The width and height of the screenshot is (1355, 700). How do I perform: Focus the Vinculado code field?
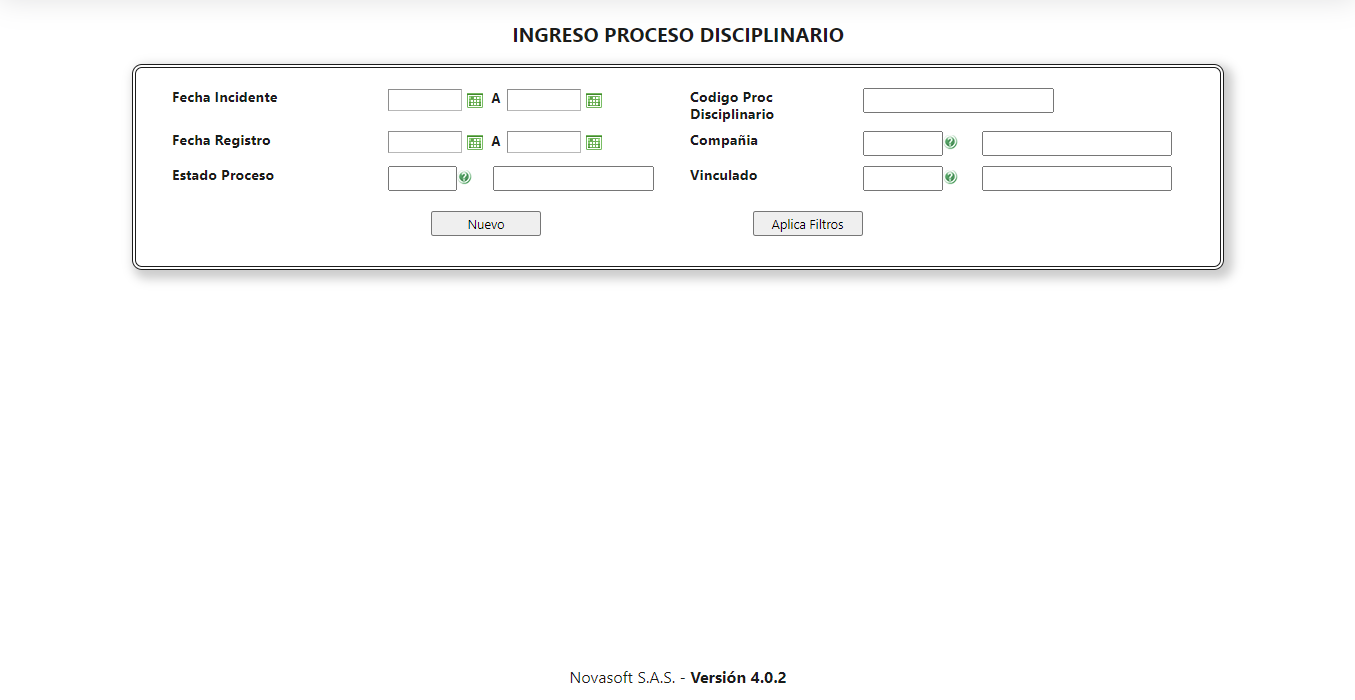pos(901,177)
